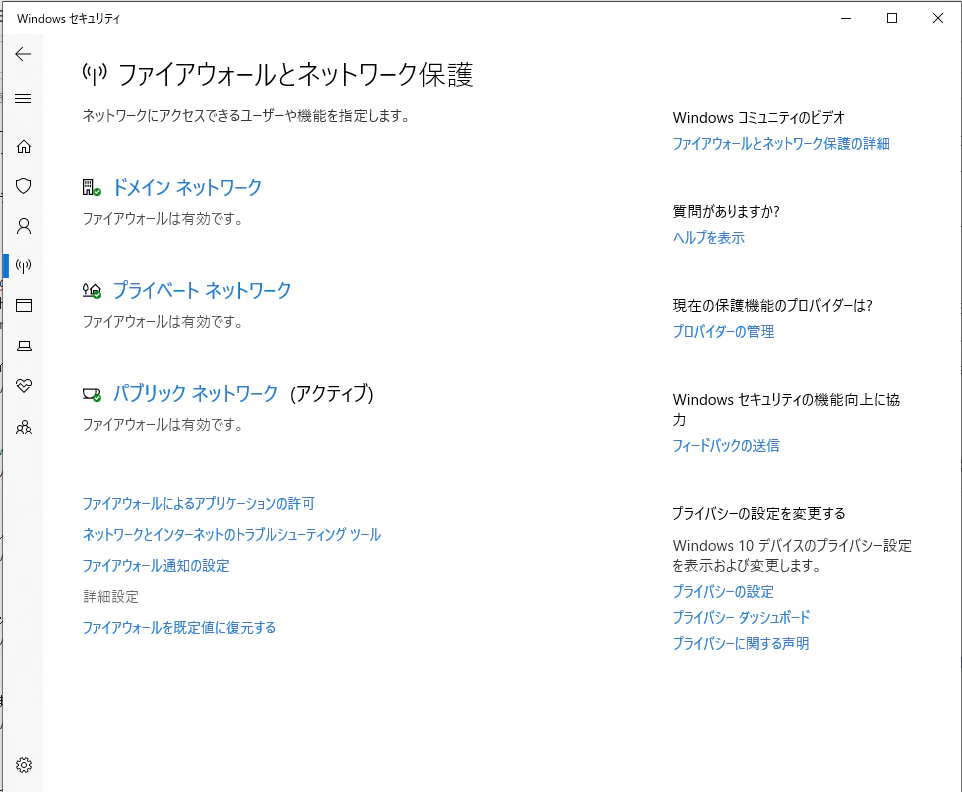Open ネットワークとインターネットのトラブルシューティング ツール
The width and height of the screenshot is (962, 792).
[231, 534]
